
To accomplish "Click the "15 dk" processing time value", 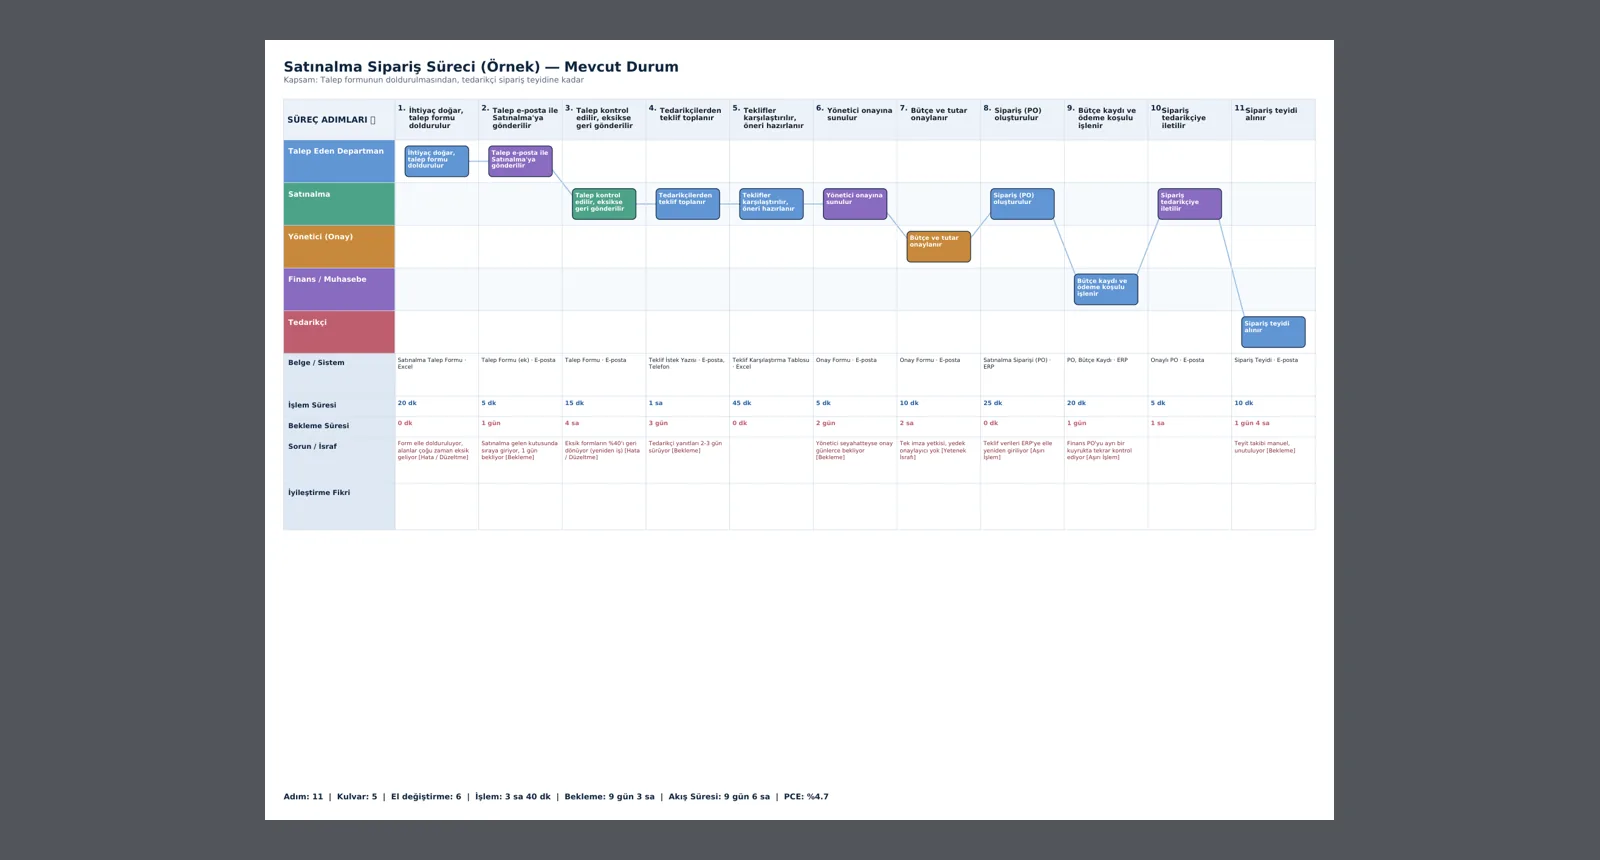I will click(x=574, y=403).
